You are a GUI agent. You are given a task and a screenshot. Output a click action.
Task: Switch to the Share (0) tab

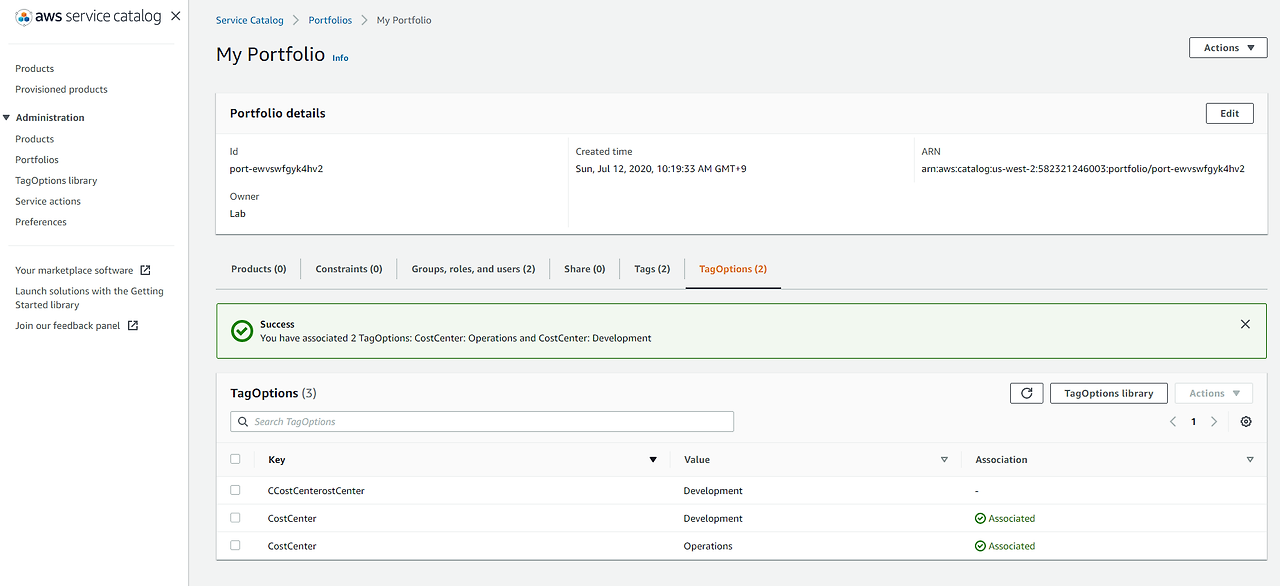tap(585, 269)
